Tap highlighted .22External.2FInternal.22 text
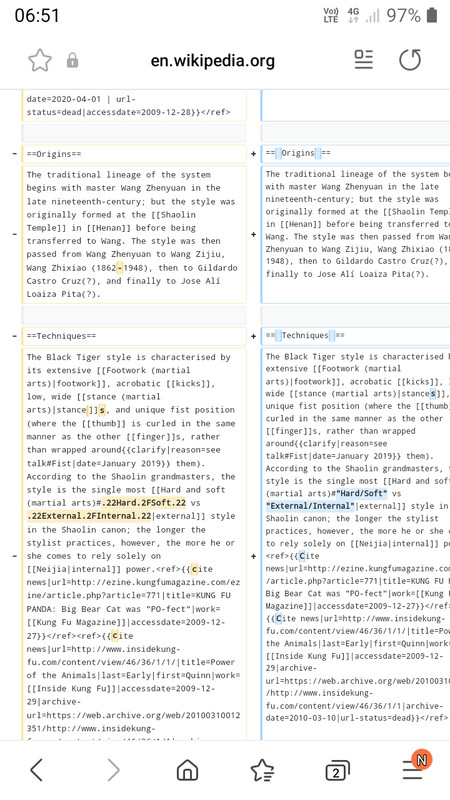This screenshot has height=800, width=450. pyautogui.click(x=89, y=516)
